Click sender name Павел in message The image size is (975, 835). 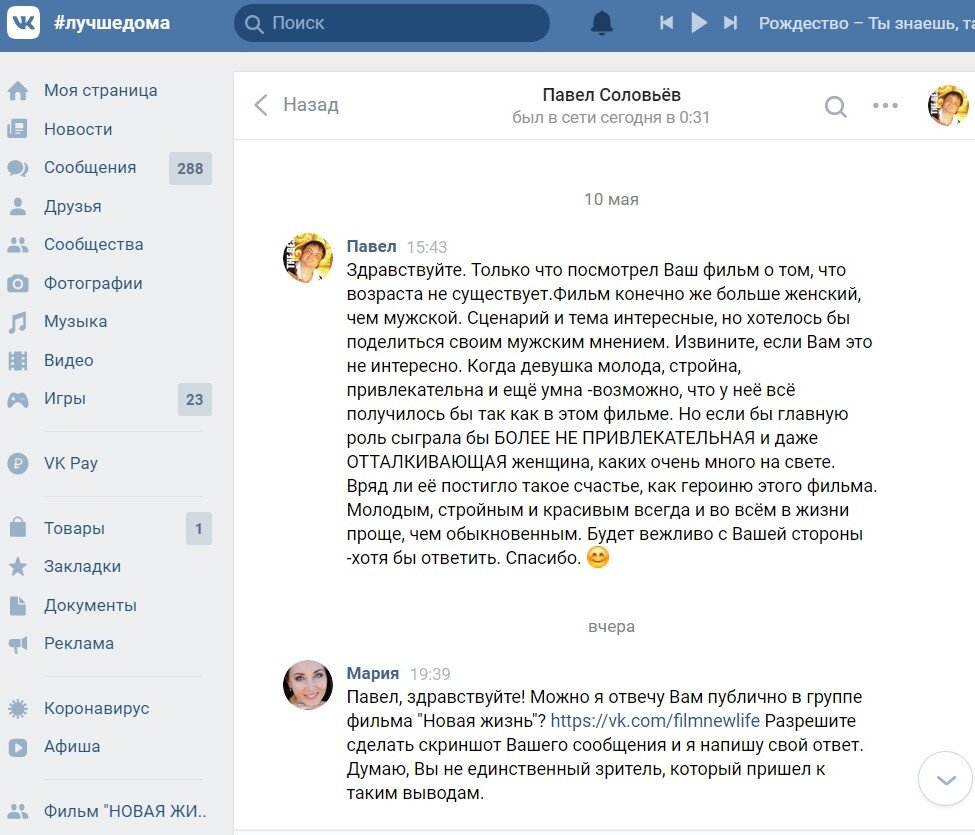(x=371, y=246)
